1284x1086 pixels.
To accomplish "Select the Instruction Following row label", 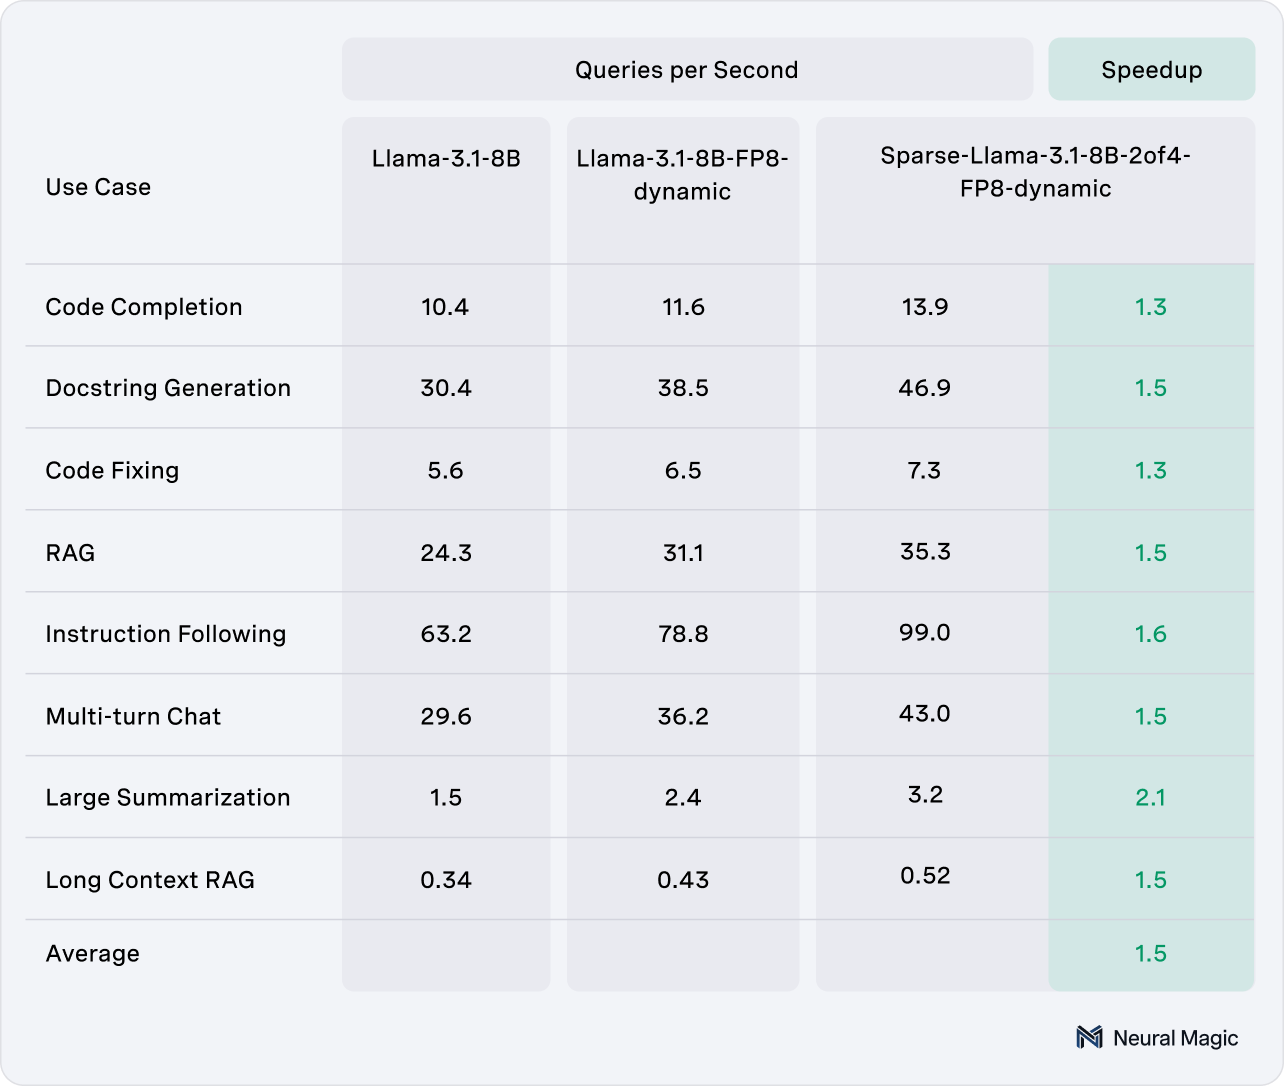I will (166, 634).
